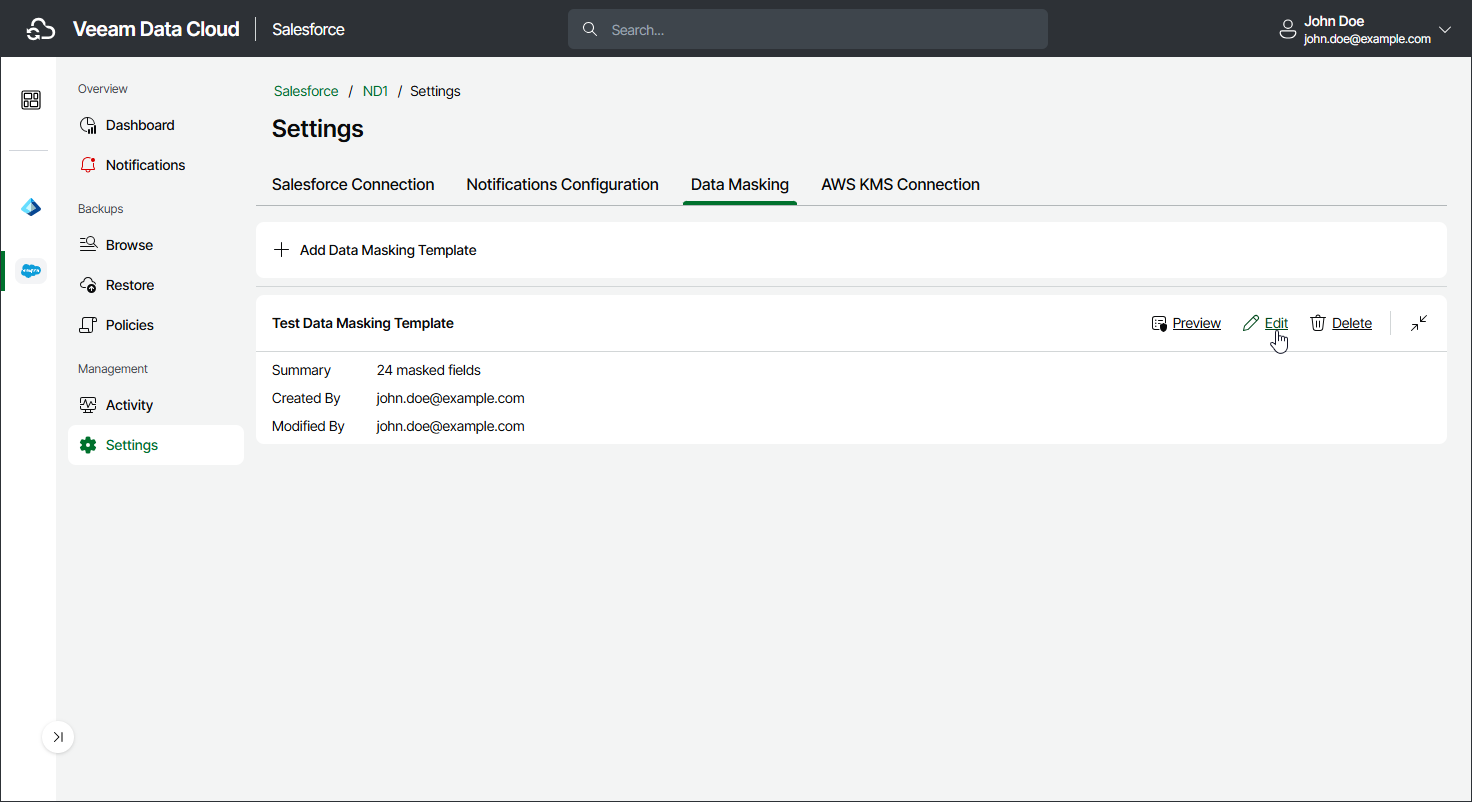Open the grid dashboard icon in left rail
The width and height of the screenshot is (1472, 802).
[31, 100]
